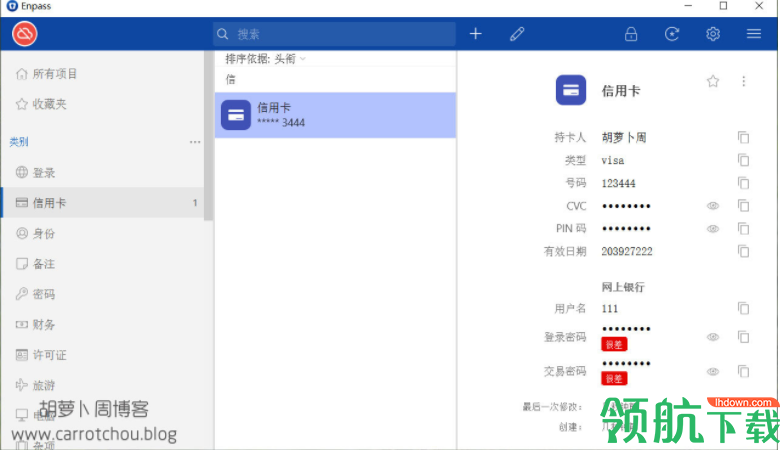Copy the 有效日期 value
Screen dimensions: 780x450
click(744, 252)
